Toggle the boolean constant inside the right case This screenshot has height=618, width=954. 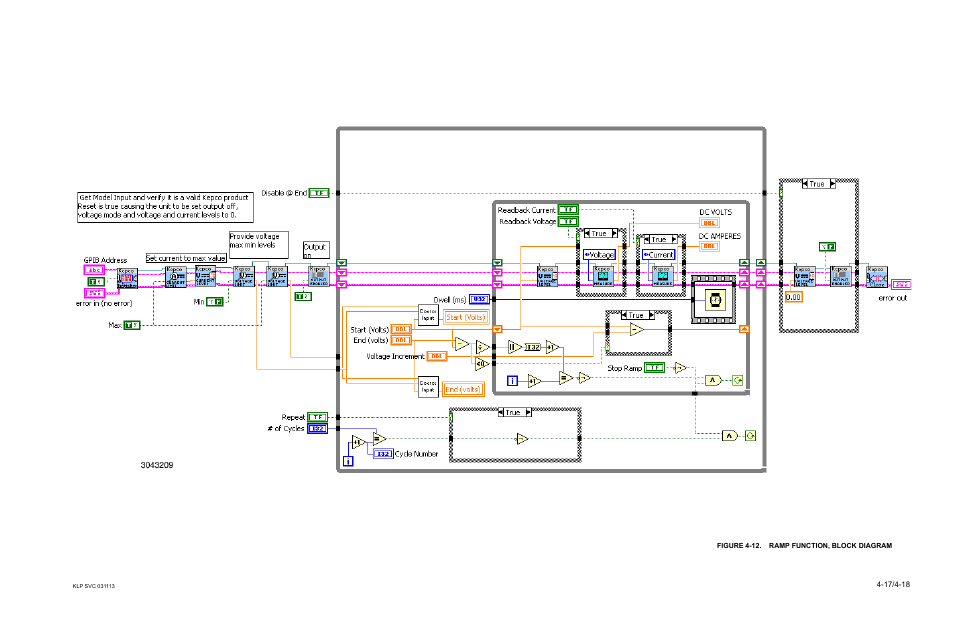pyautogui.click(x=827, y=247)
